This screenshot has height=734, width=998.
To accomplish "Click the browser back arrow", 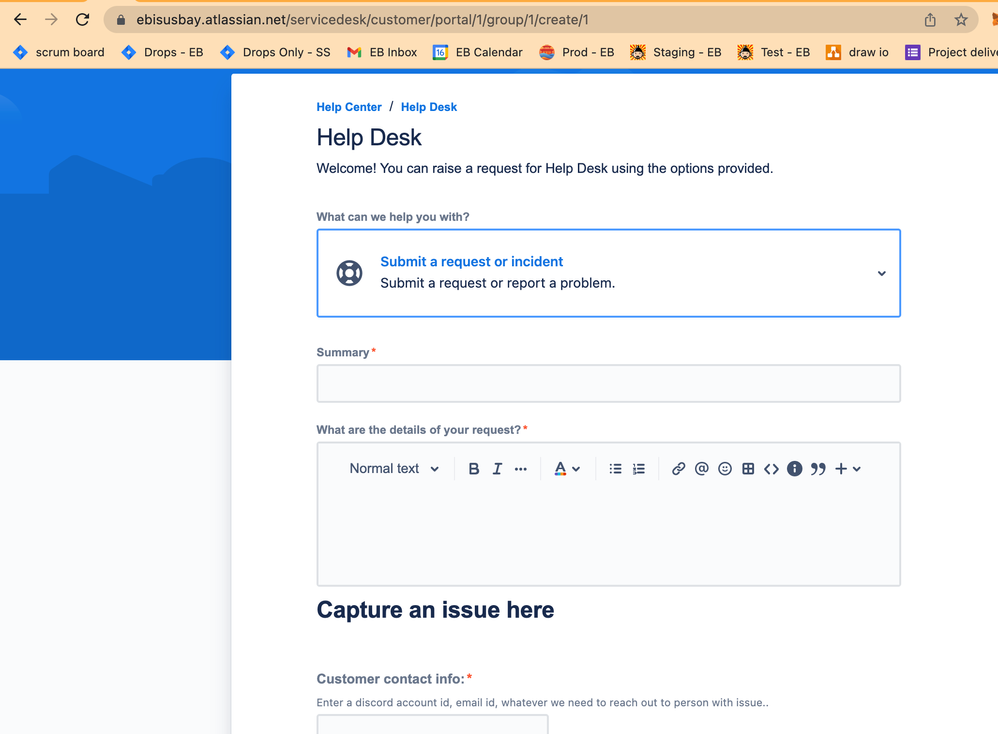I will coord(20,20).
